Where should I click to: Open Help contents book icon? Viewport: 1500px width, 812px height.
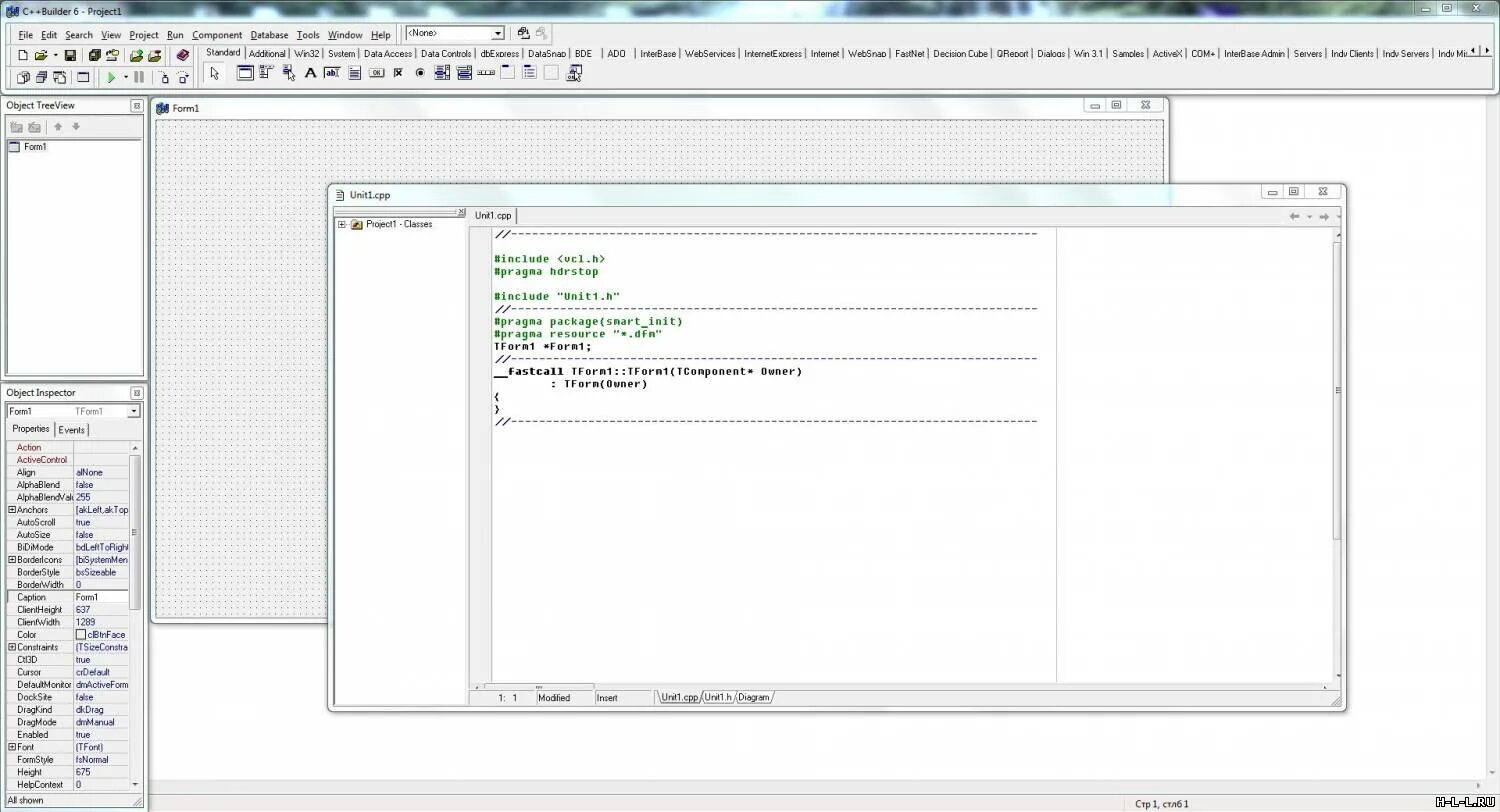point(182,55)
